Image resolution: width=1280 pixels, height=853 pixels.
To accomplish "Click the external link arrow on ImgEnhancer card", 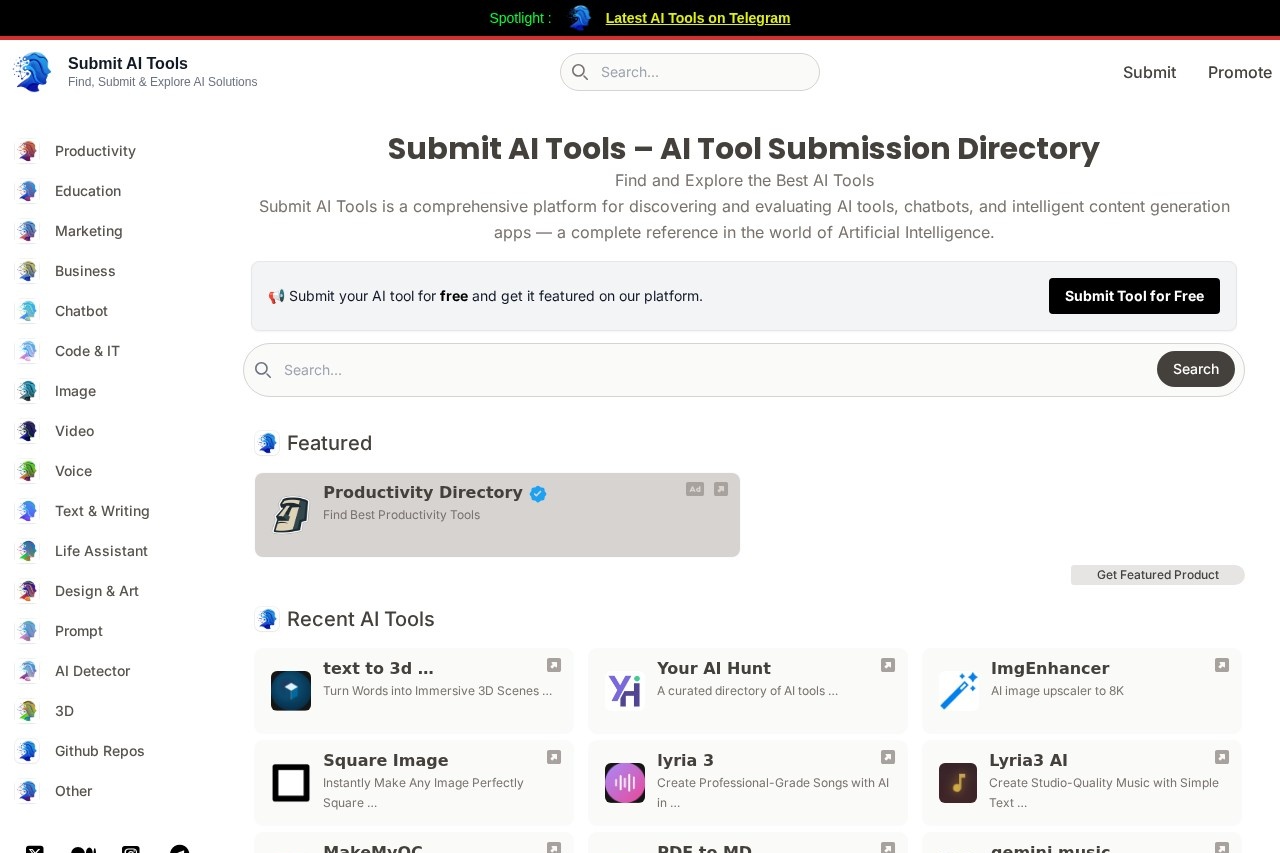I will (x=1221, y=664).
